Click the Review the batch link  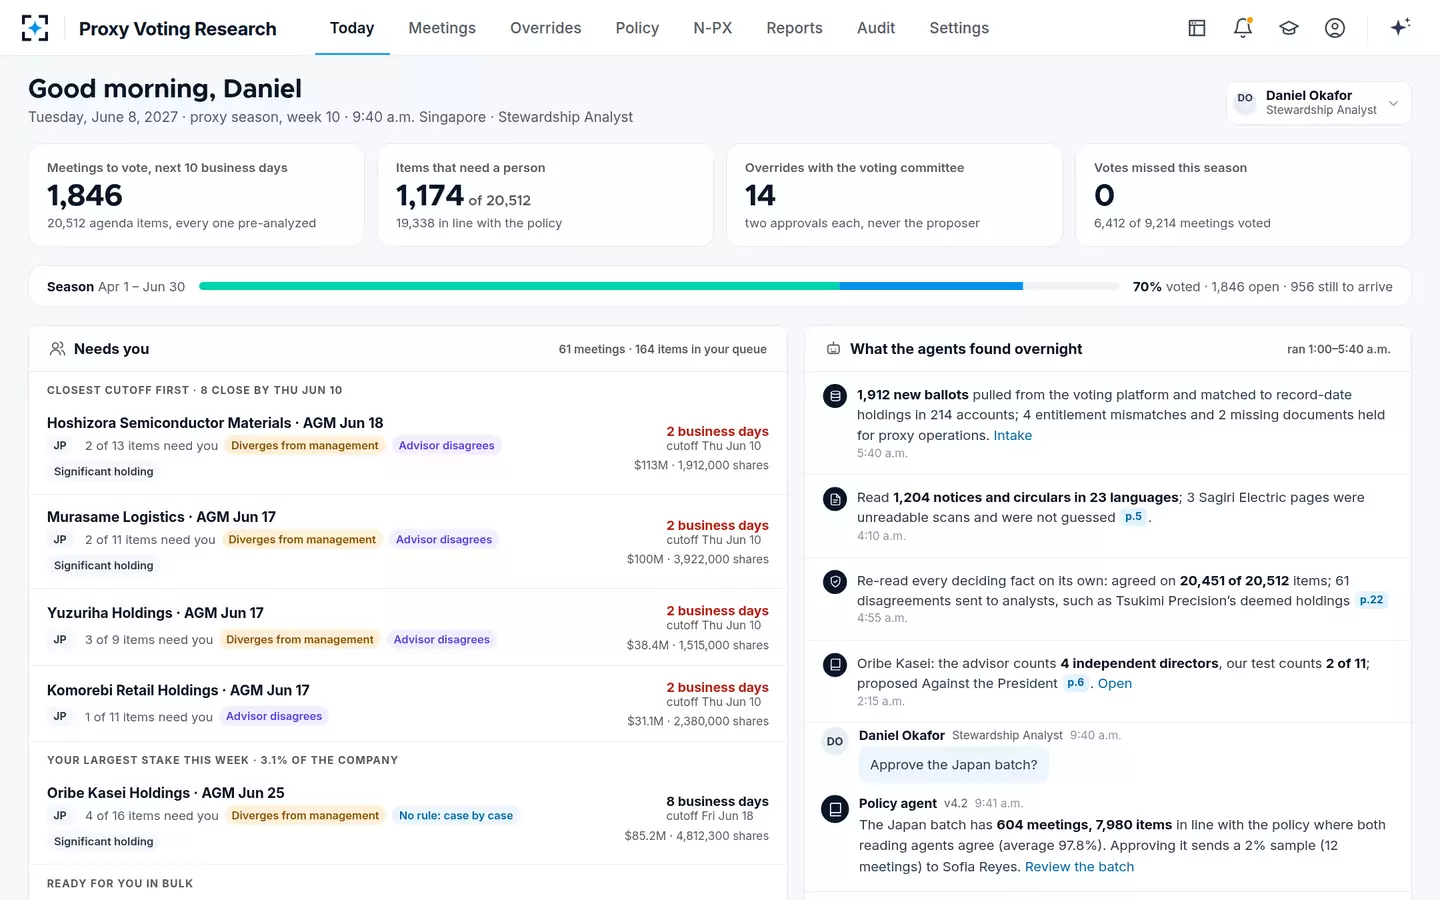coord(1079,867)
